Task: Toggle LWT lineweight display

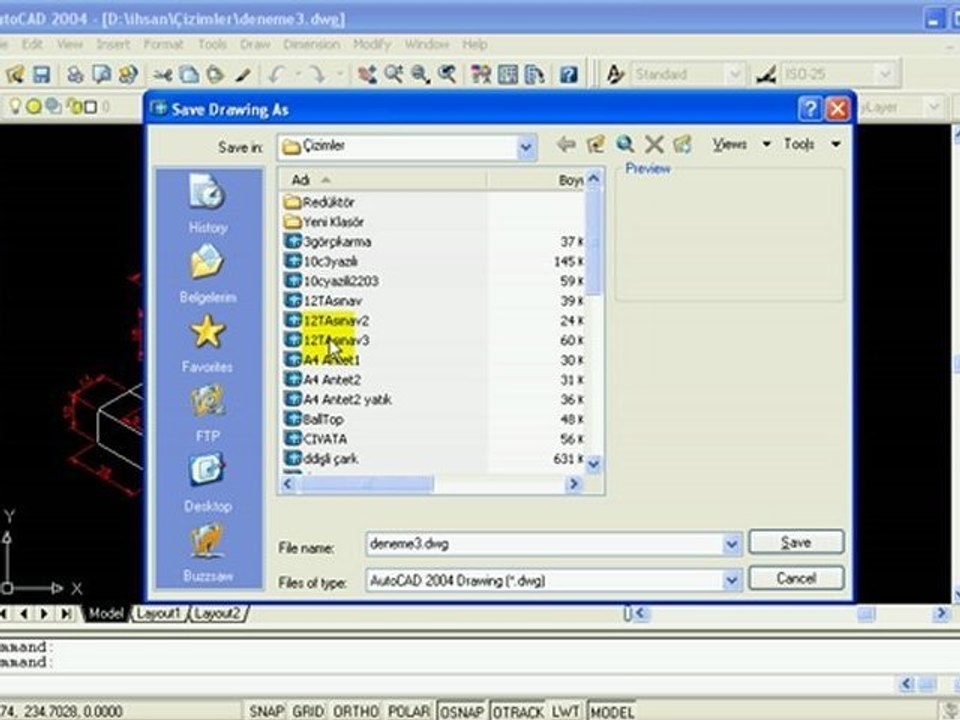Action: [565, 711]
